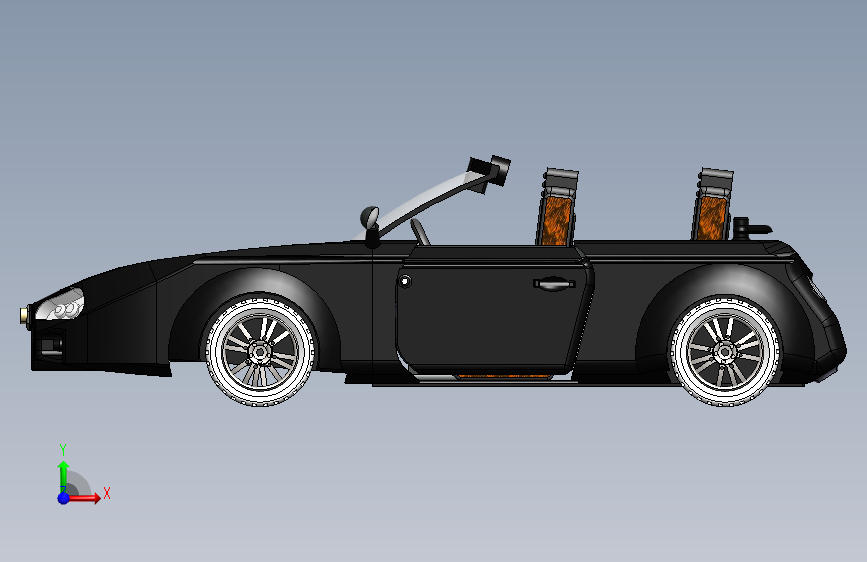Click the blue Z axis ball of triad

63,498
